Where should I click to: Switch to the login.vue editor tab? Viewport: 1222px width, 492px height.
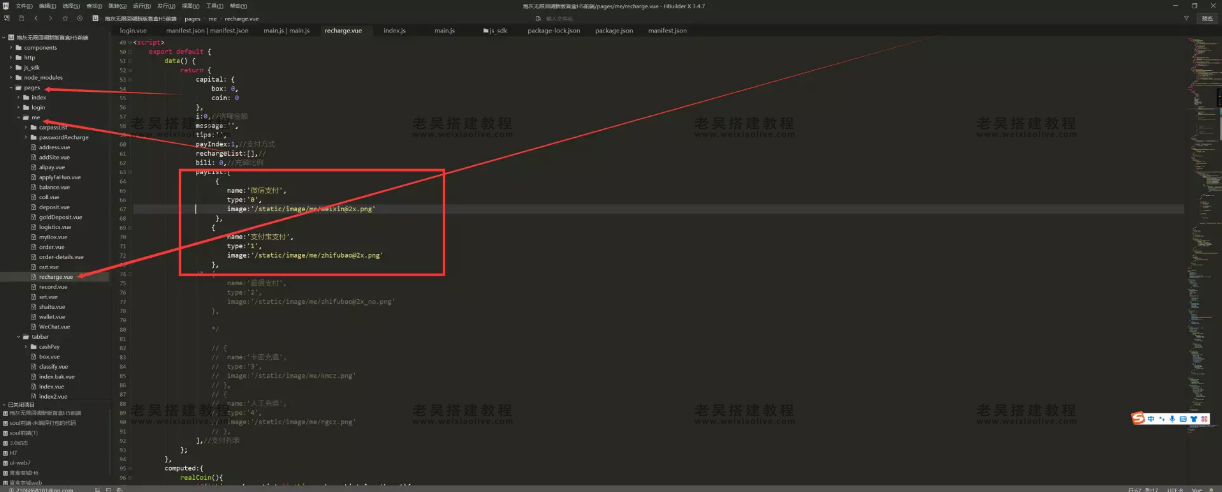[x=133, y=31]
